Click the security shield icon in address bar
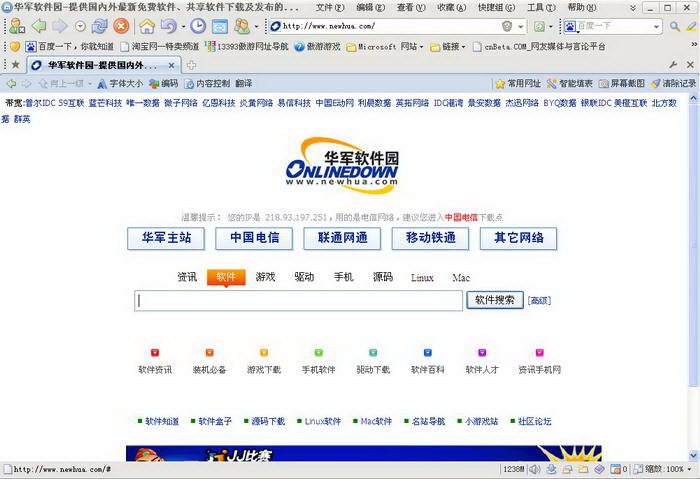Screen dimensions: 700x479 pos(507,26)
